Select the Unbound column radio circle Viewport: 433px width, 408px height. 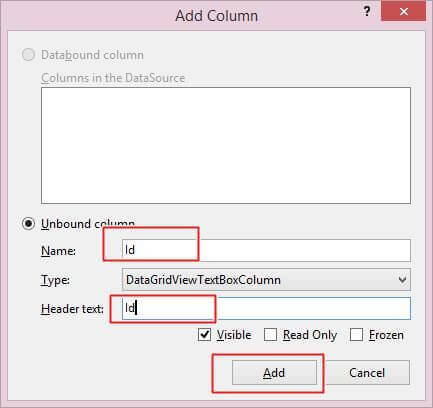click(28, 224)
